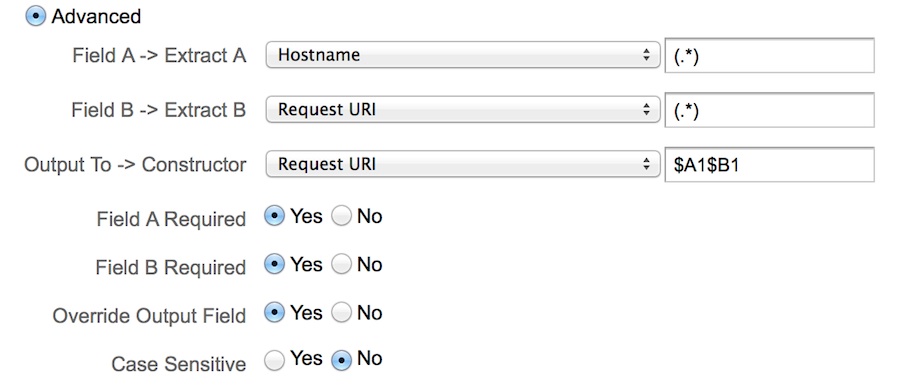
Task: Select the Advanced radio button
Action: point(35,17)
